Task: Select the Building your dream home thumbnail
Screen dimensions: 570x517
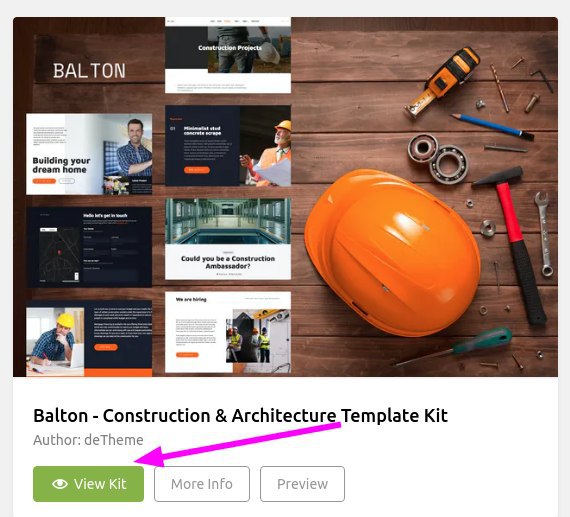Action: 89,154
